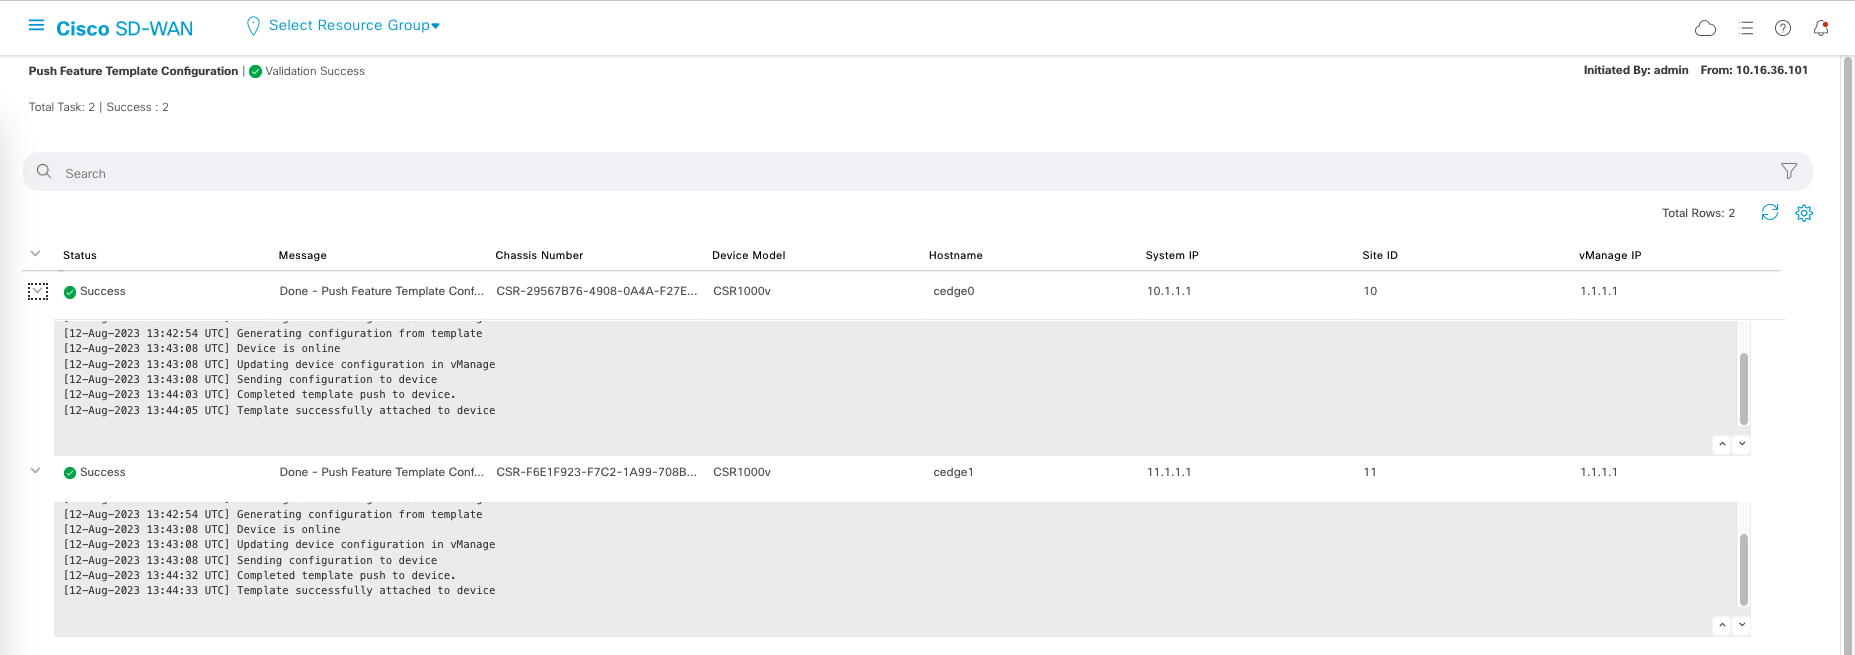Viewport: 1855px width, 655px height.
Task: Click the filter funnel icon
Action: tap(1788, 171)
